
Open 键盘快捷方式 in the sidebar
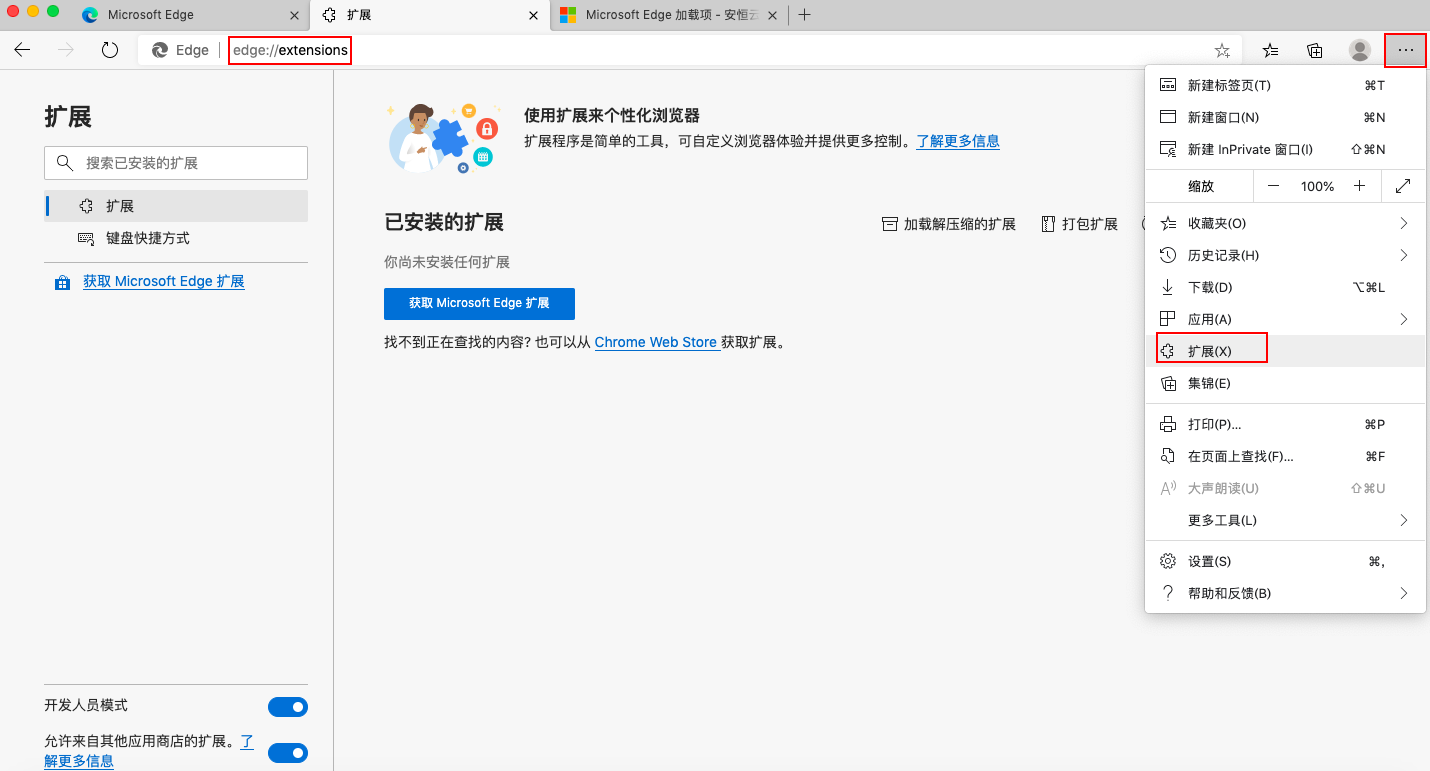[176, 238]
